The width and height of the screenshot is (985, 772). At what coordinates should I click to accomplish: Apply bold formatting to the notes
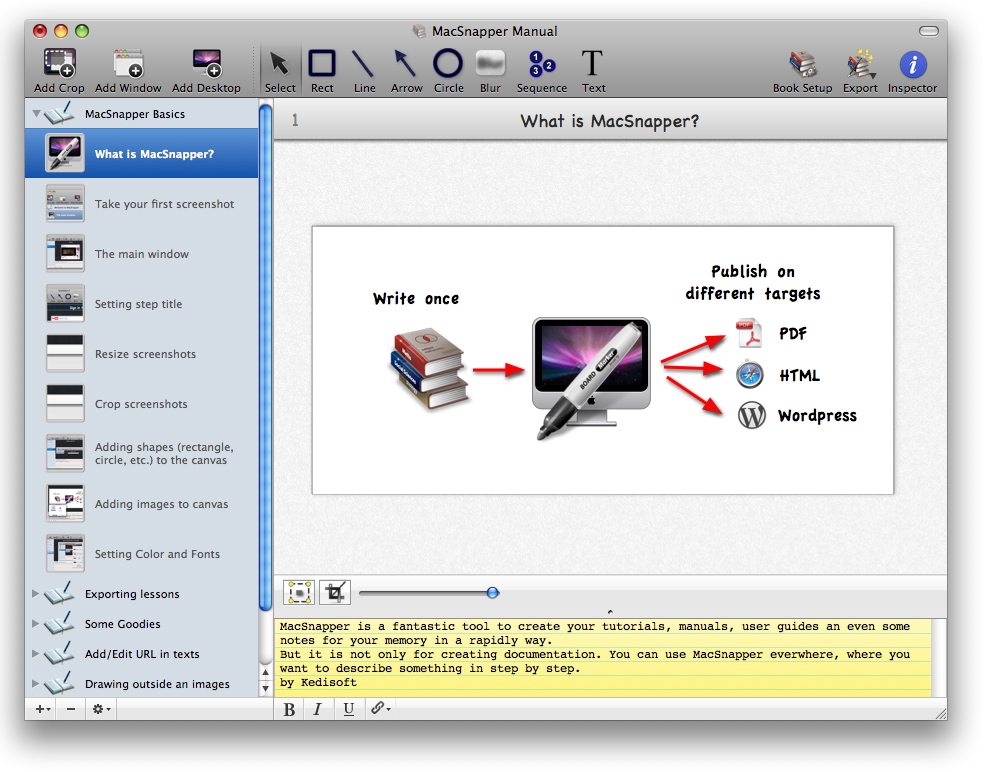(289, 709)
